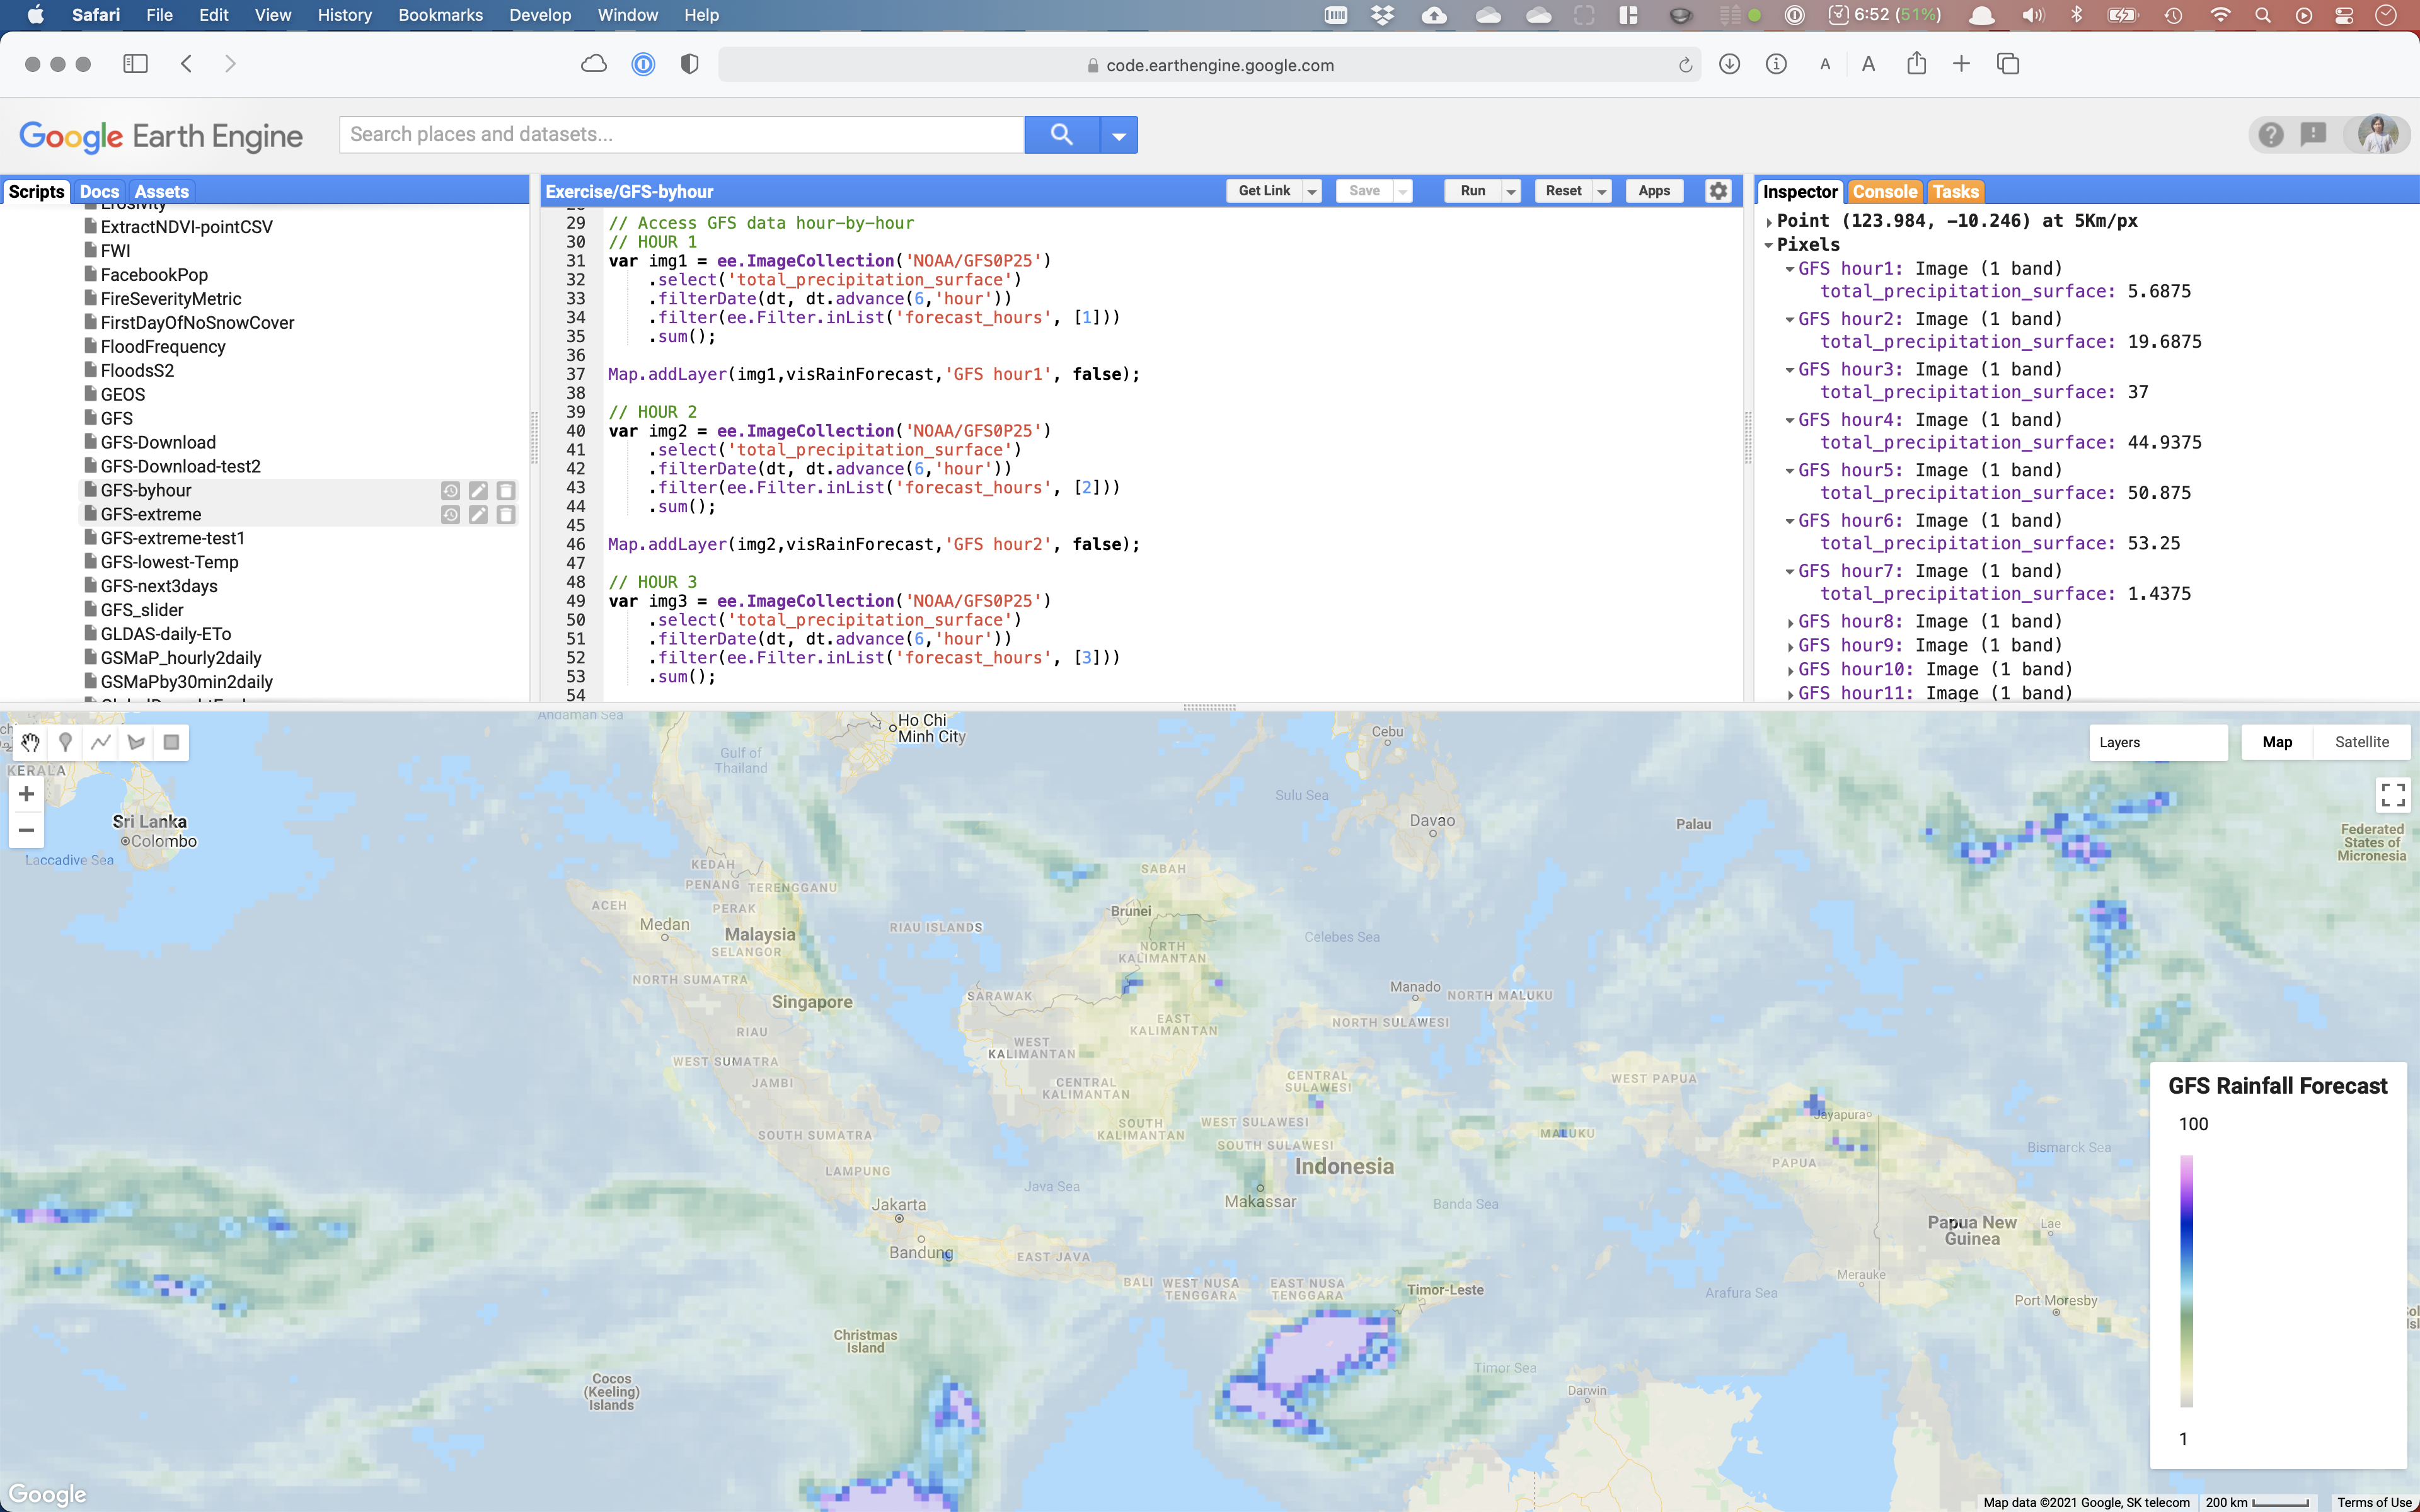Click the search places and datasets field
This screenshot has width=2420, height=1512.
tap(681, 134)
